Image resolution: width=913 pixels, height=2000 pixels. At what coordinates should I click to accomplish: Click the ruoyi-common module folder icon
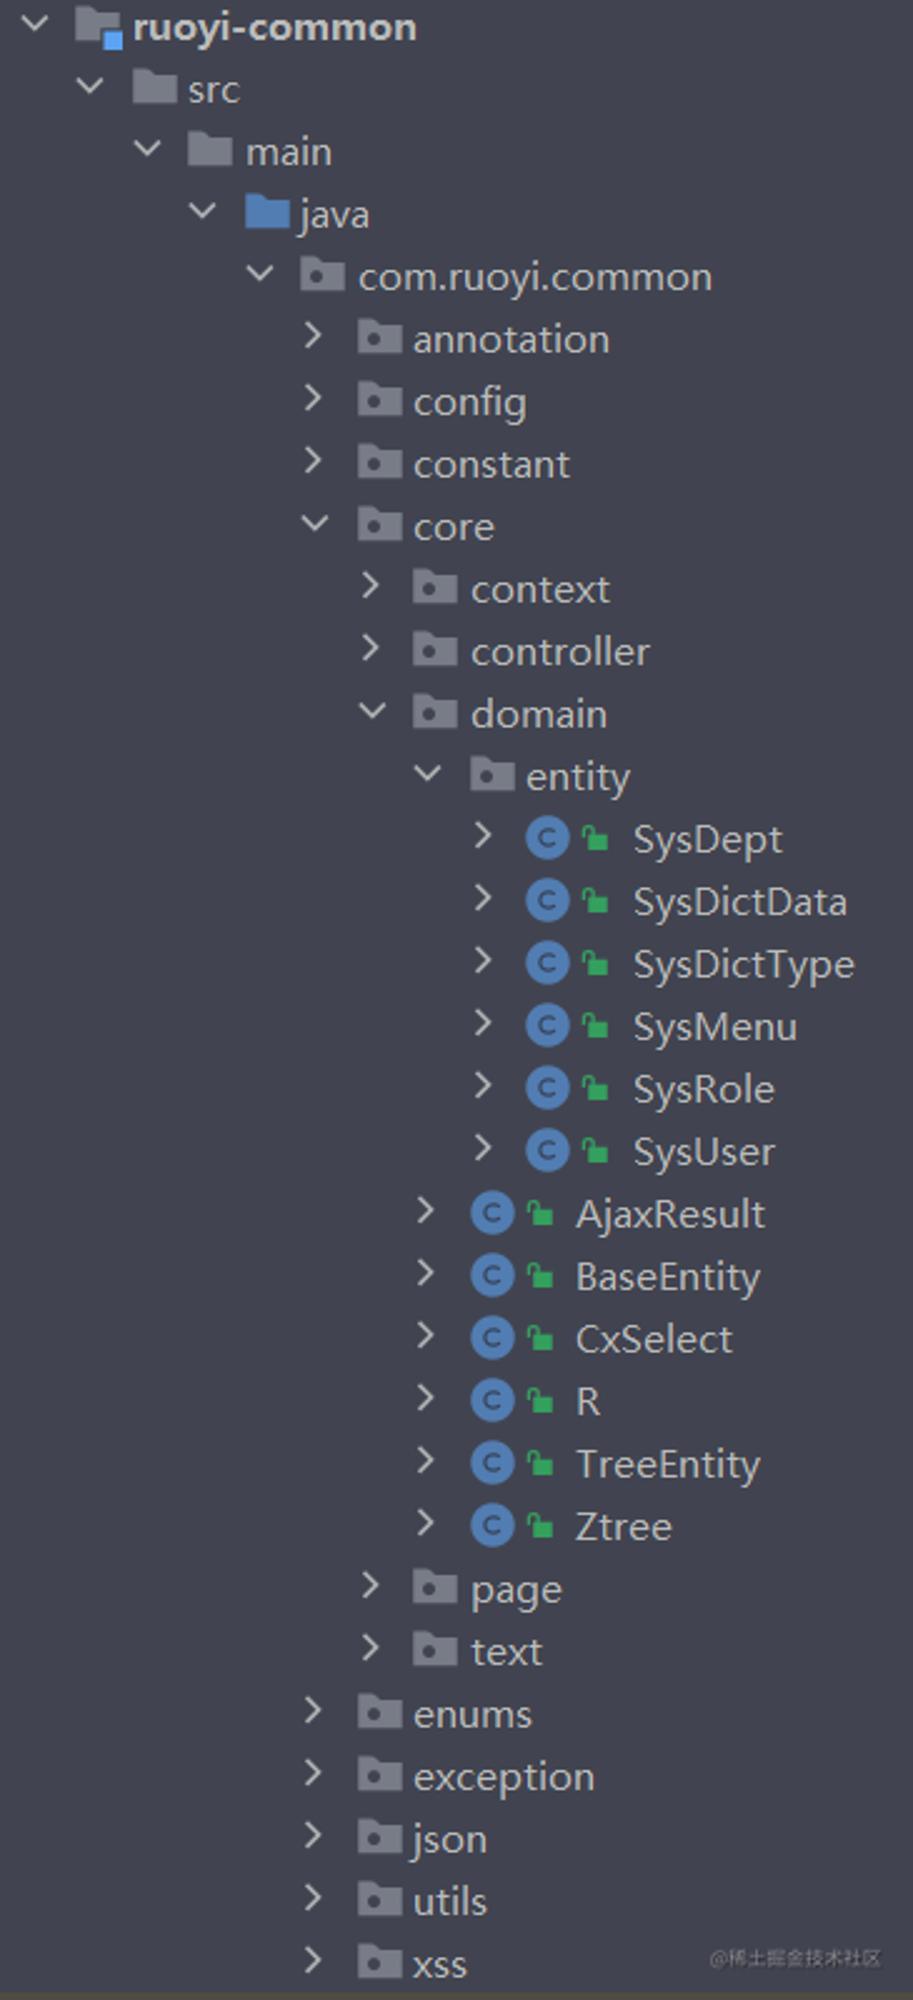pos(99,27)
